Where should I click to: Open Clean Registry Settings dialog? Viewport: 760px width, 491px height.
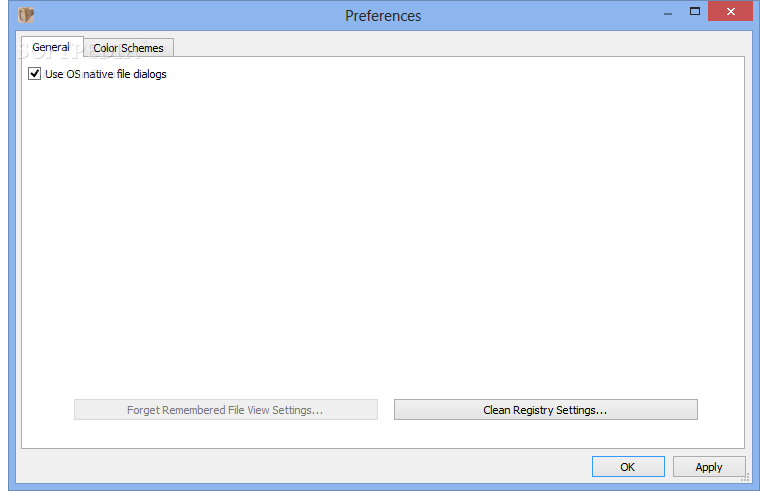(x=546, y=410)
